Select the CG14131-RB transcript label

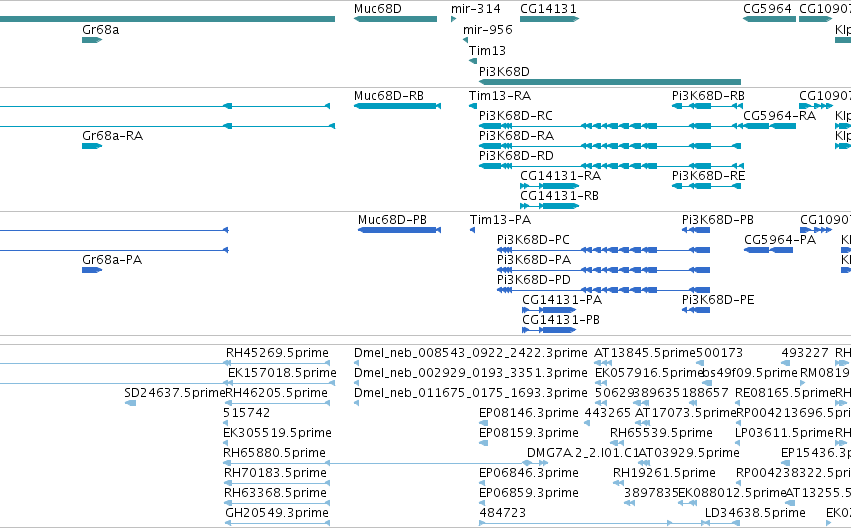tap(559, 196)
